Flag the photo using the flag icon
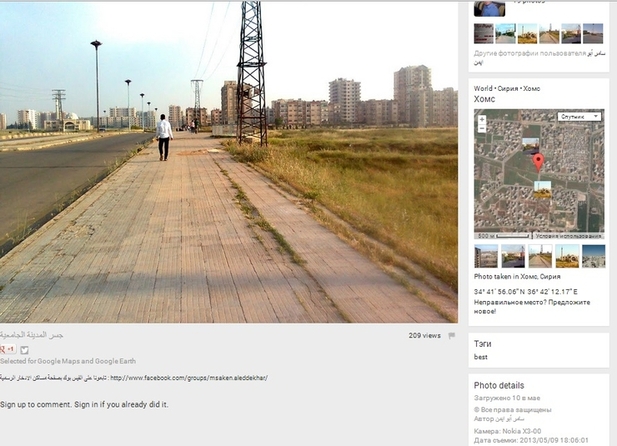The height and width of the screenshot is (446, 617). tap(452, 336)
